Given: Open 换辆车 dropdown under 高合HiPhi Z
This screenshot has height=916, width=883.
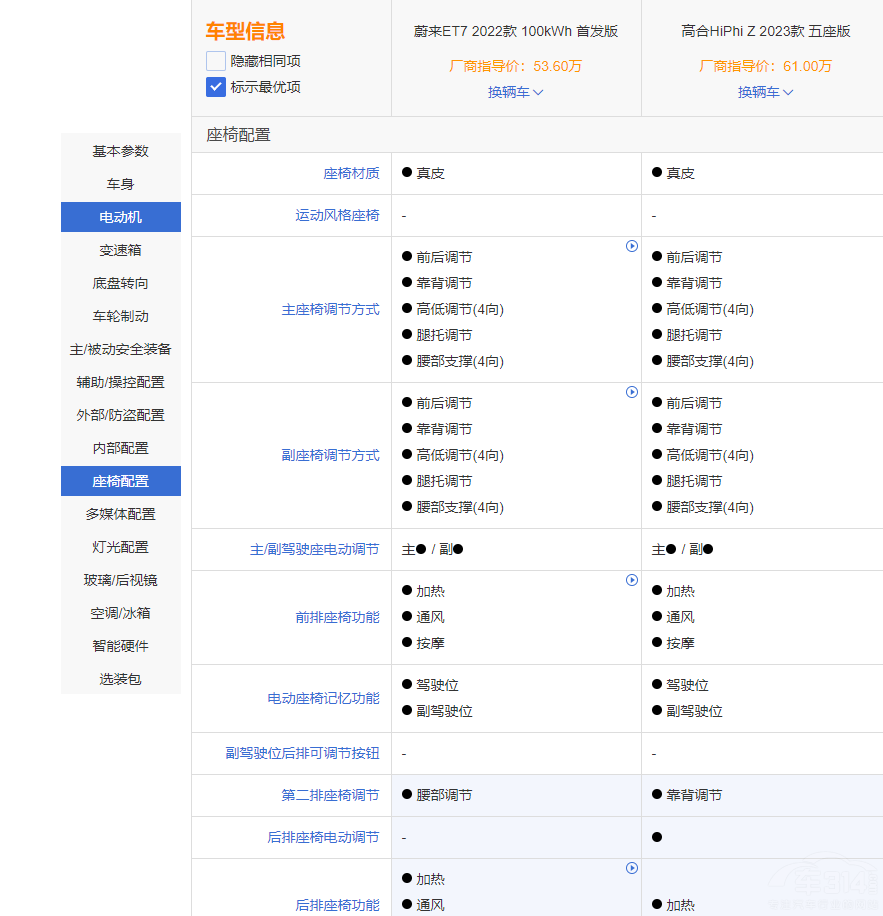Looking at the screenshot, I should click(x=765, y=92).
